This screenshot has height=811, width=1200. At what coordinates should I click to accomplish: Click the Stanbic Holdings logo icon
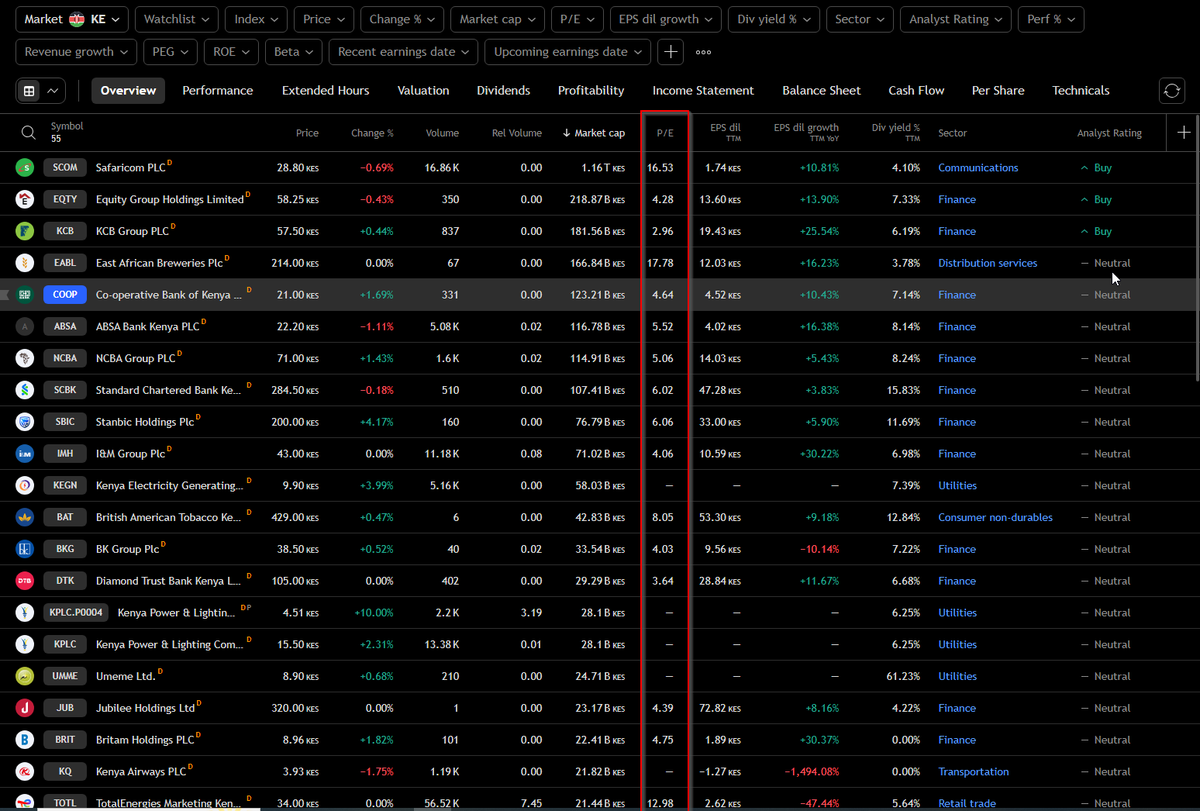point(25,422)
